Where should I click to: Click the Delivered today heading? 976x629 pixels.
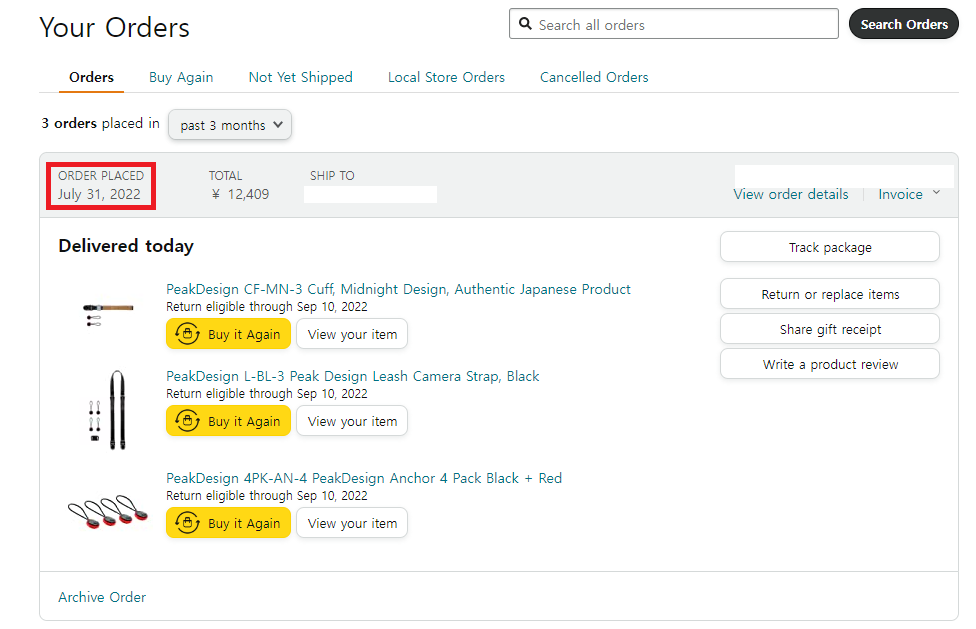point(126,246)
